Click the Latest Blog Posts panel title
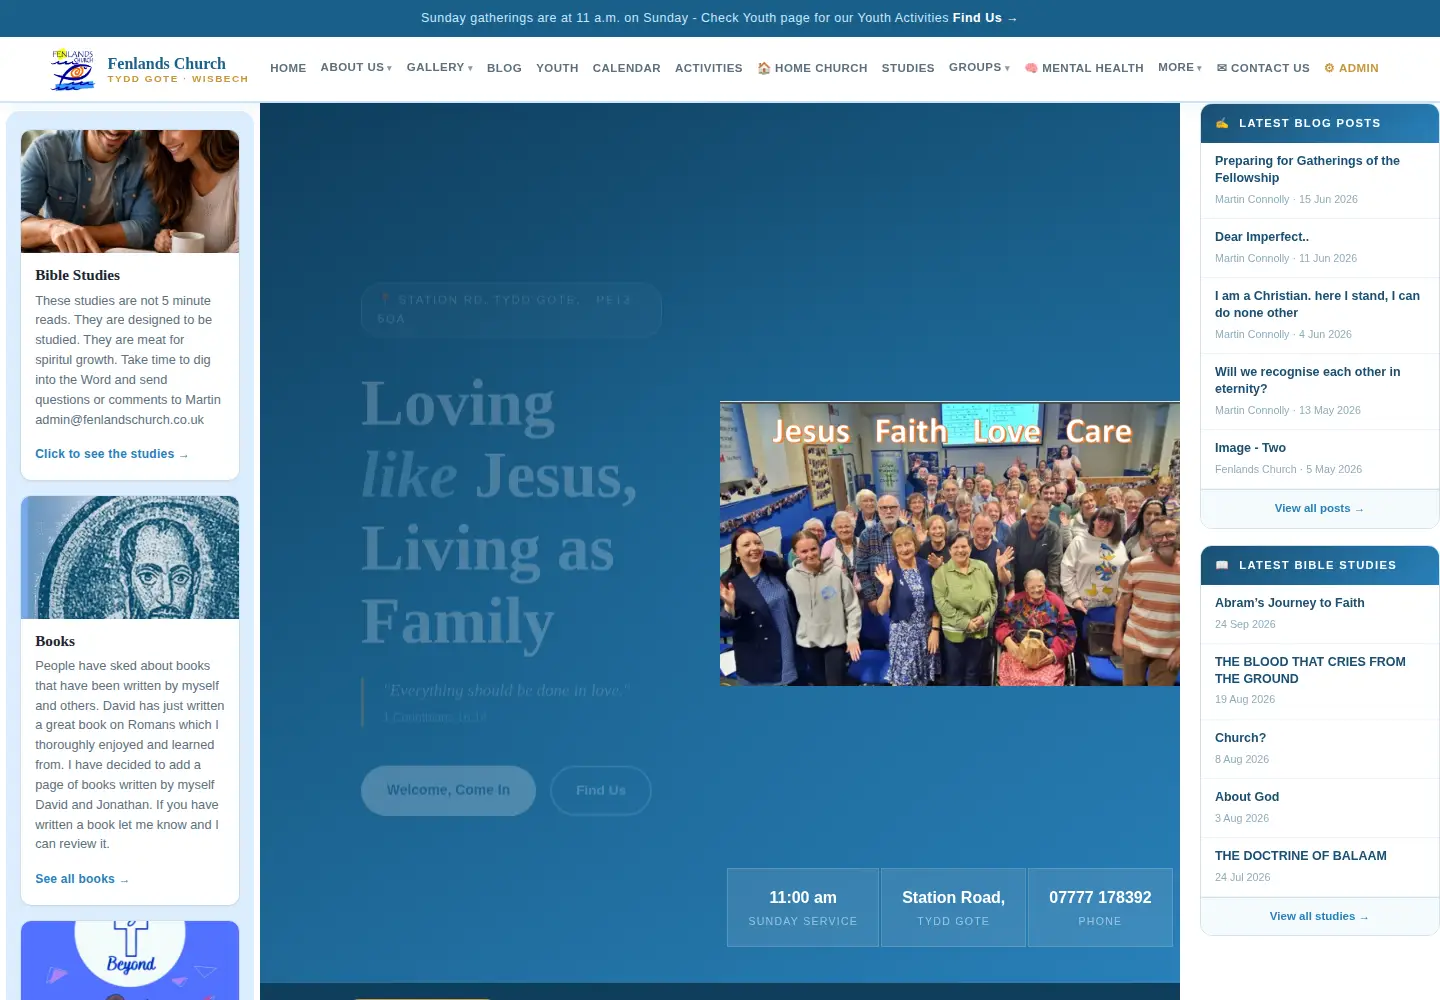Screen dimensions: 1440x1000 [x=1309, y=123]
